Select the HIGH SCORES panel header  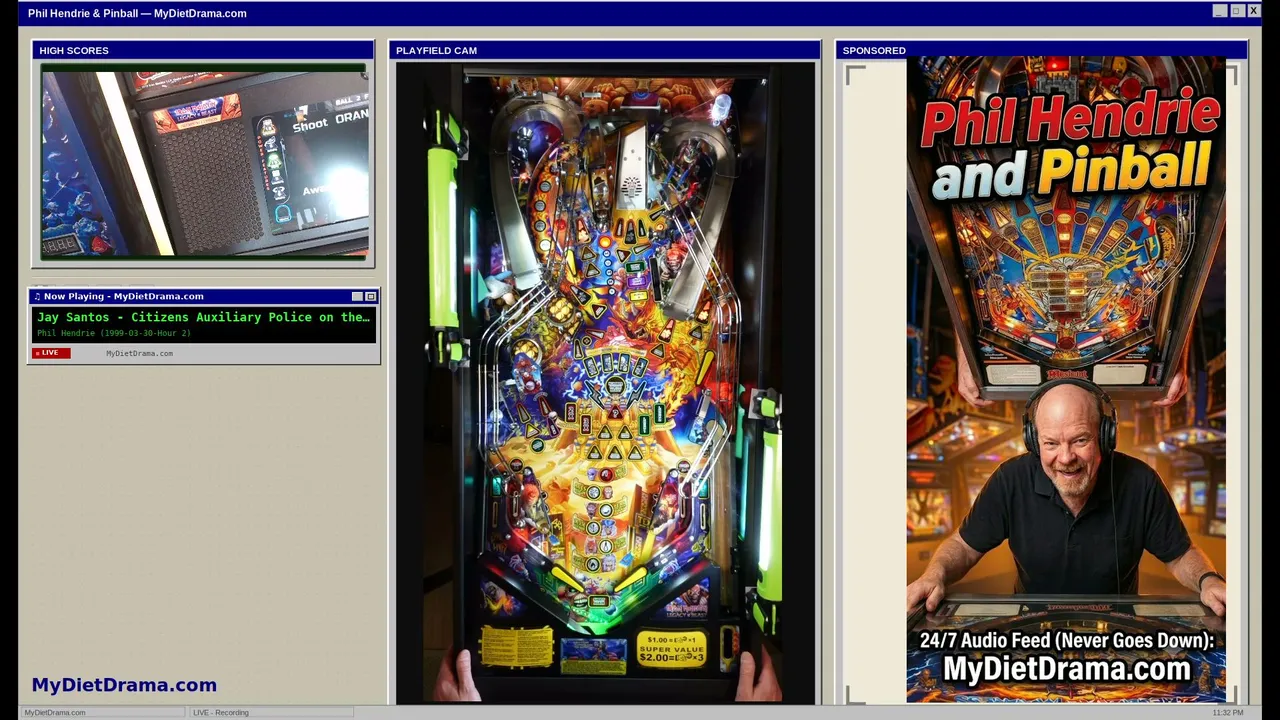(x=203, y=50)
